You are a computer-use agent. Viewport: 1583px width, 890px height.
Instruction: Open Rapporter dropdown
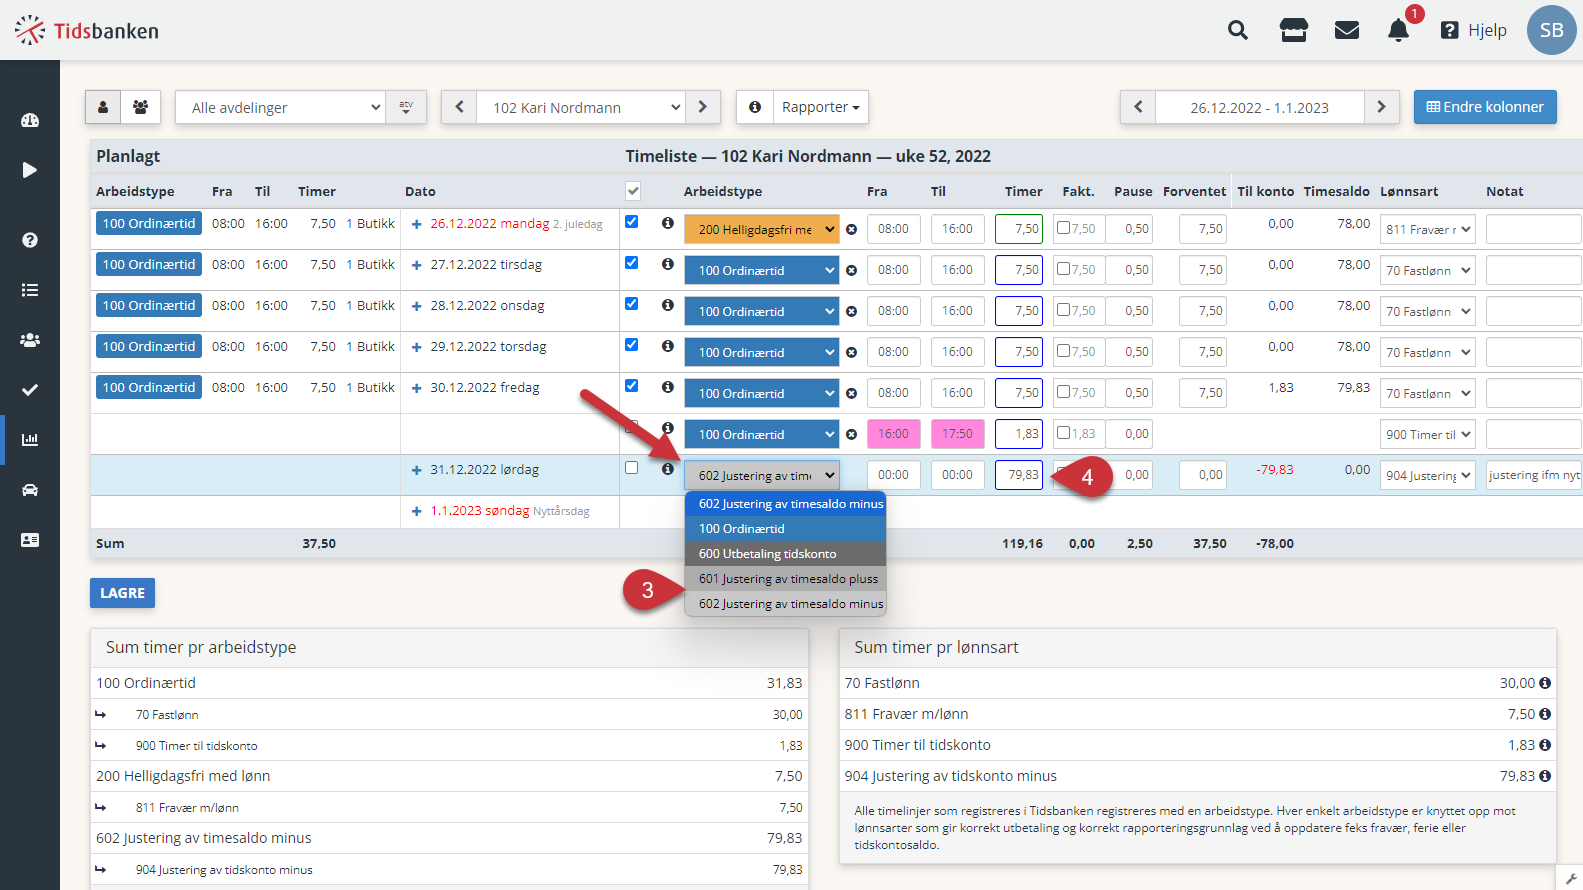pyautogui.click(x=820, y=107)
